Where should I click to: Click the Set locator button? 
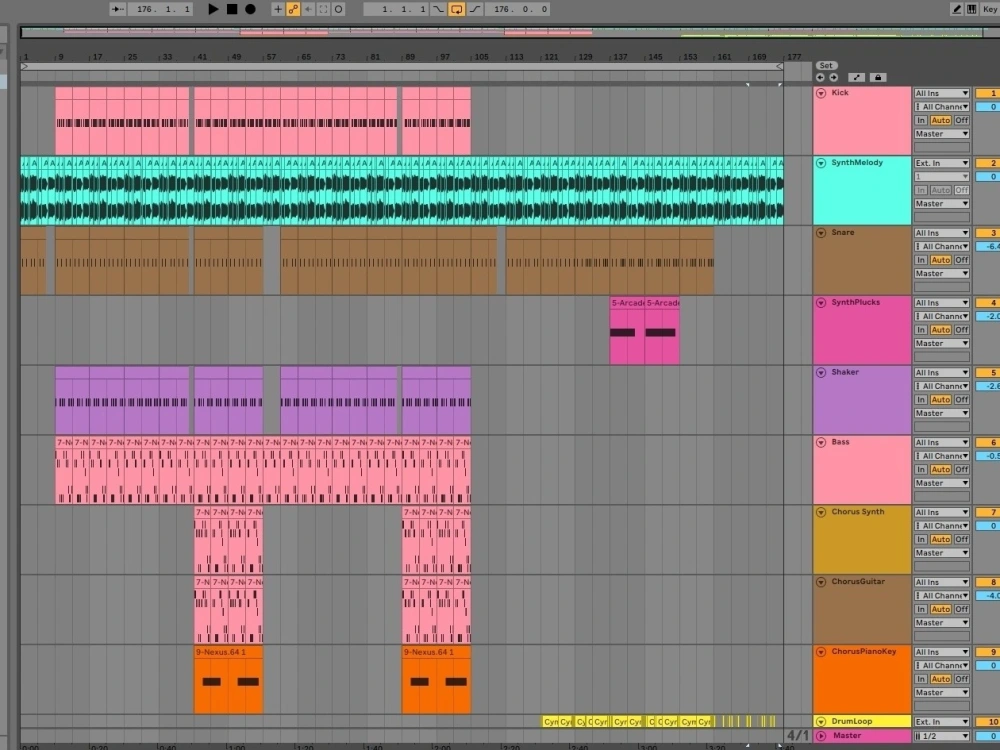click(x=826, y=65)
